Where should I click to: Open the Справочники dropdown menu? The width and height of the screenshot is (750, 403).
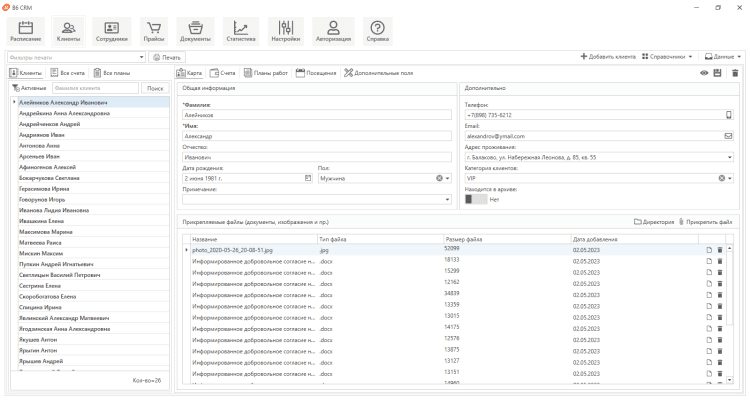(x=667, y=56)
